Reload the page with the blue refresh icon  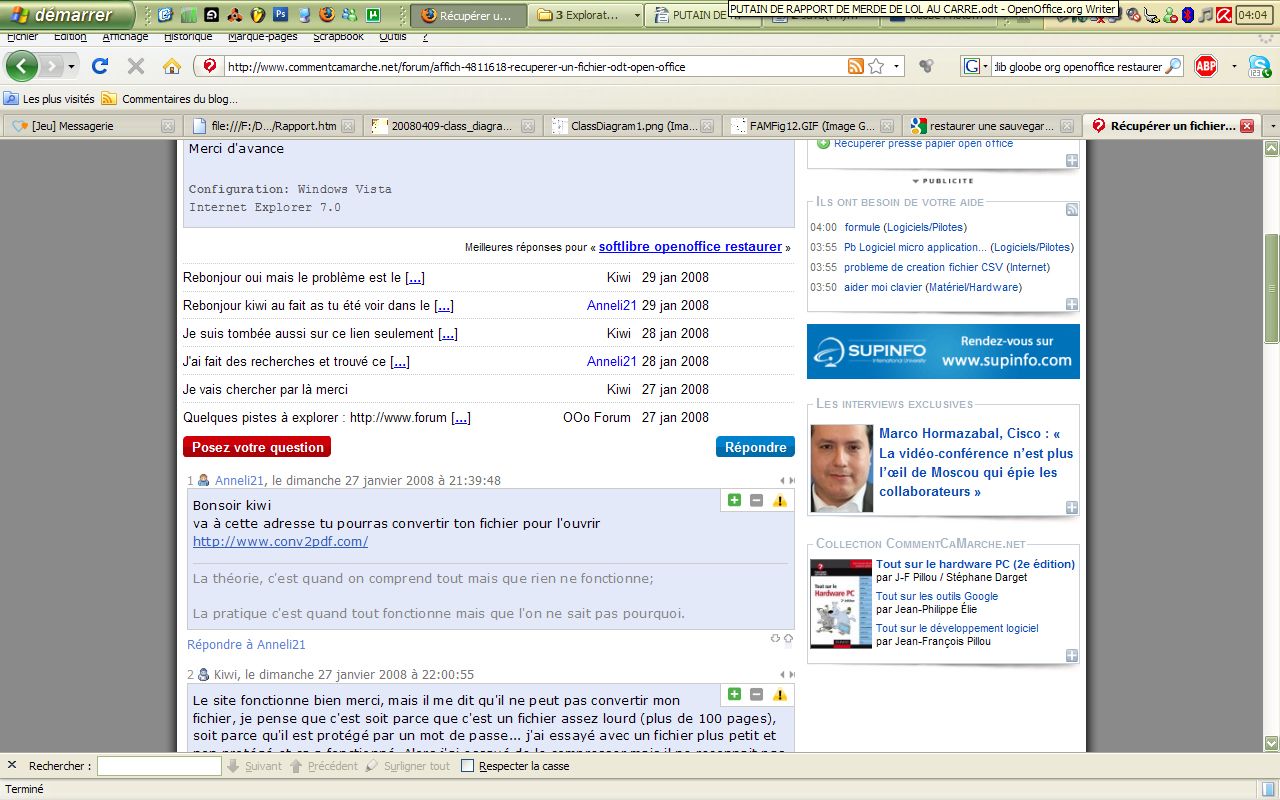(100, 66)
